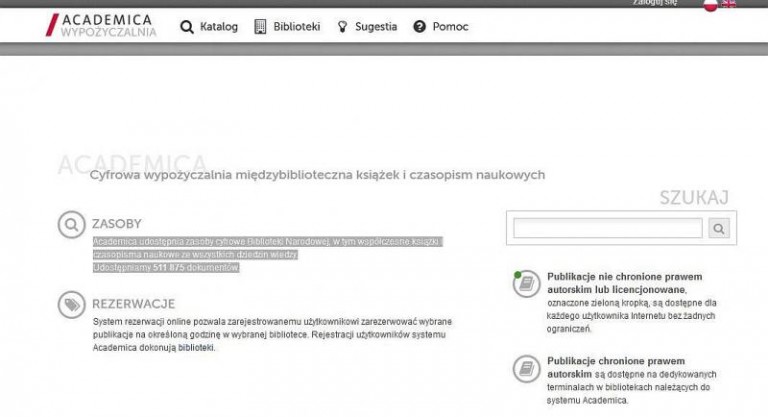The width and height of the screenshot is (768, 417).
Task: Click the question mark icon beside Pomoc
Action: pos(419,26)
